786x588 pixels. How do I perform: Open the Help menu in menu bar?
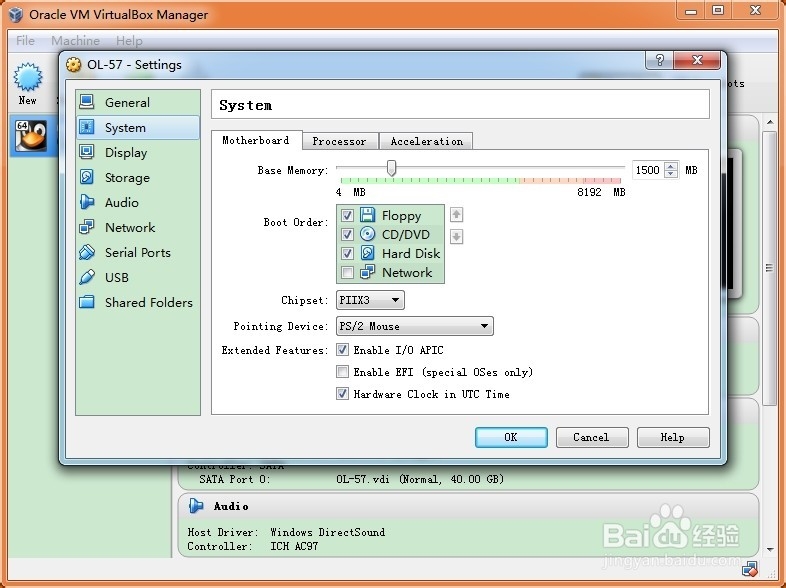click(129, 40)
